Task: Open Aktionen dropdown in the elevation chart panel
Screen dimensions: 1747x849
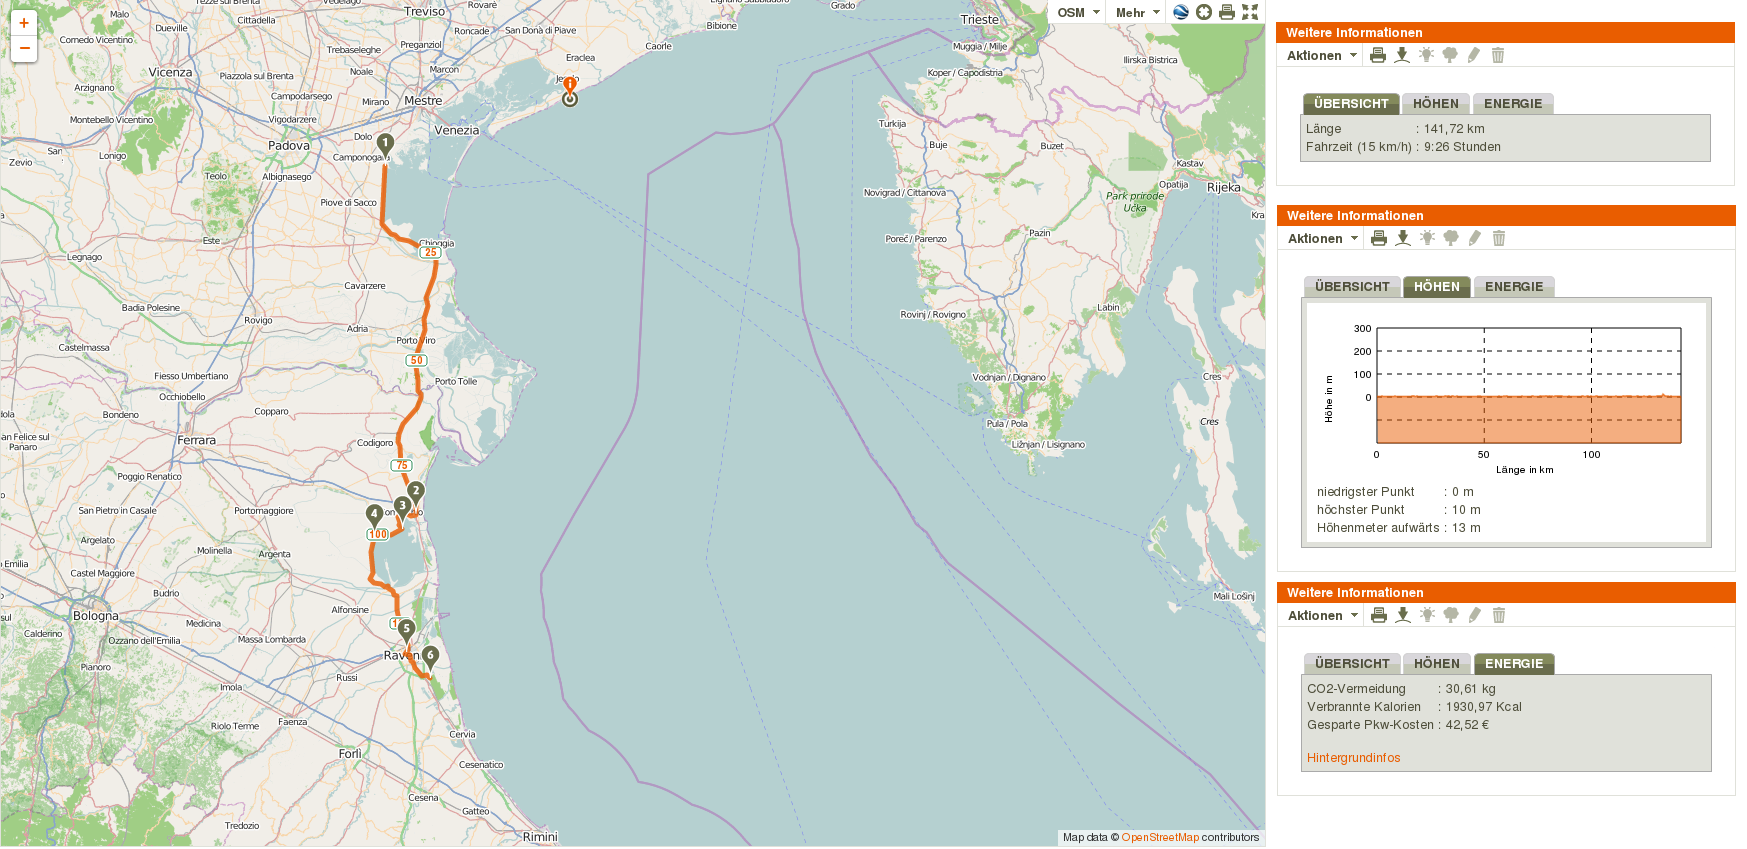Action: 1323,239
